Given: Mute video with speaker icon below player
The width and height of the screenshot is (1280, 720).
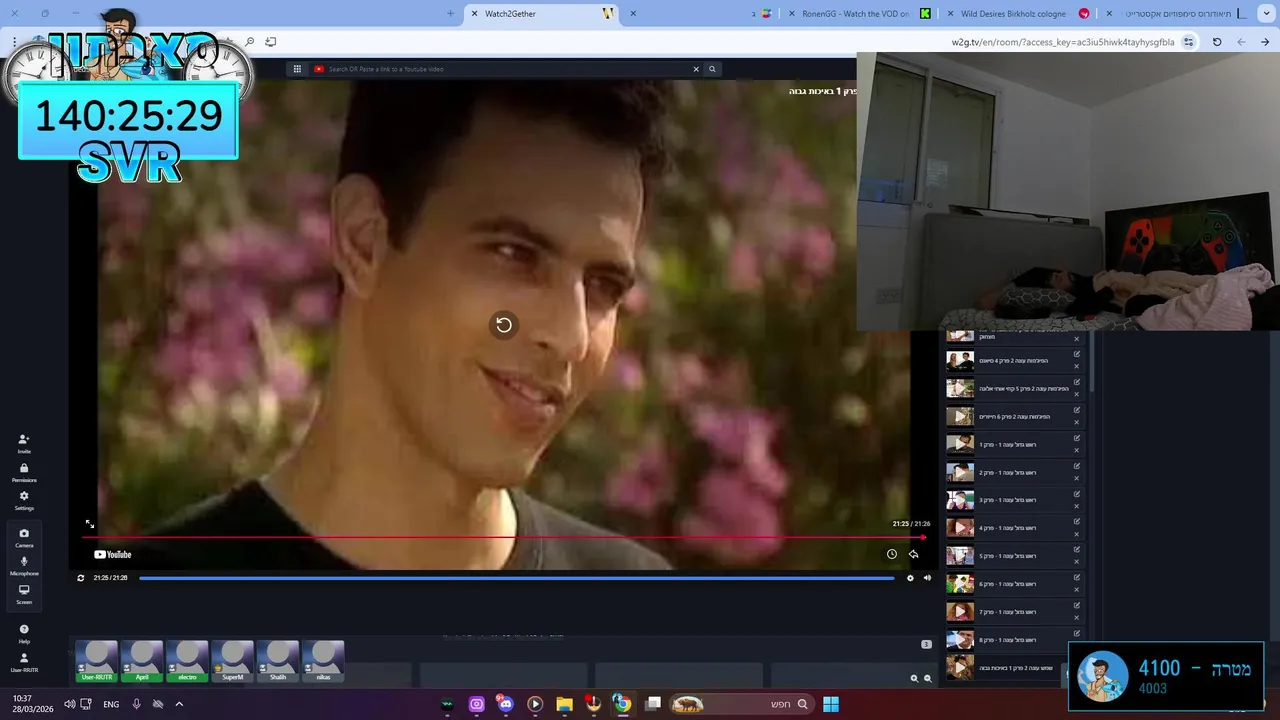Looking at the screenshot, I should tap(927, 578).
